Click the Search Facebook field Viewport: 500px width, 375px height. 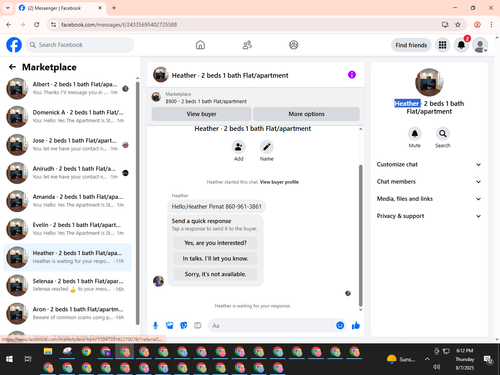[x=80, y=45]
